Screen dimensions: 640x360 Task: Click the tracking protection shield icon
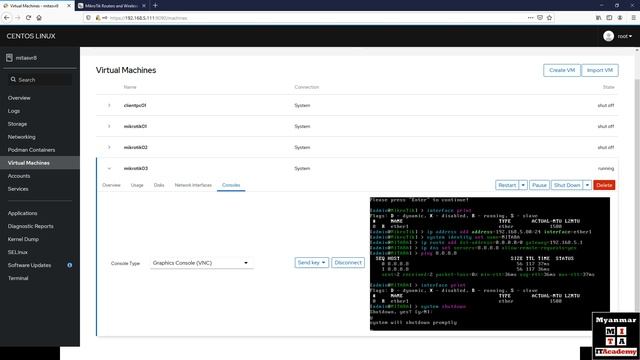pyautogui.click(x=88, y=18)
